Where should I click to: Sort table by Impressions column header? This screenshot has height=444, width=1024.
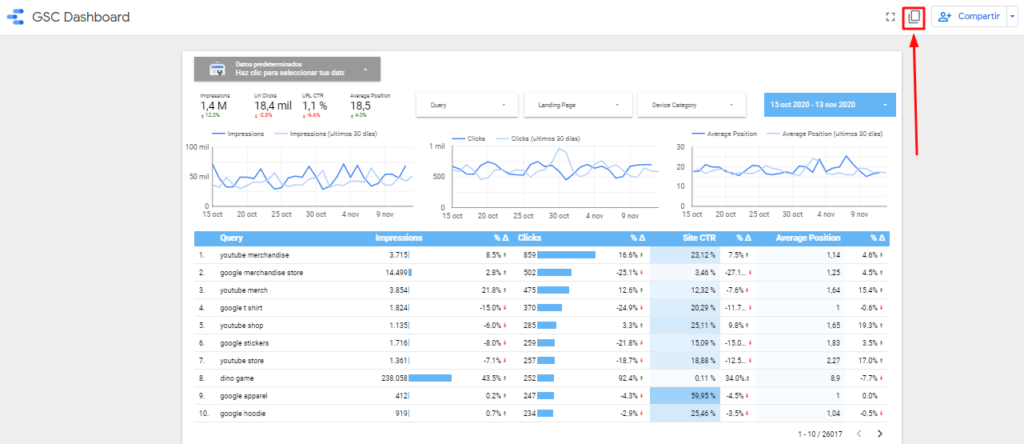[399, 238]
